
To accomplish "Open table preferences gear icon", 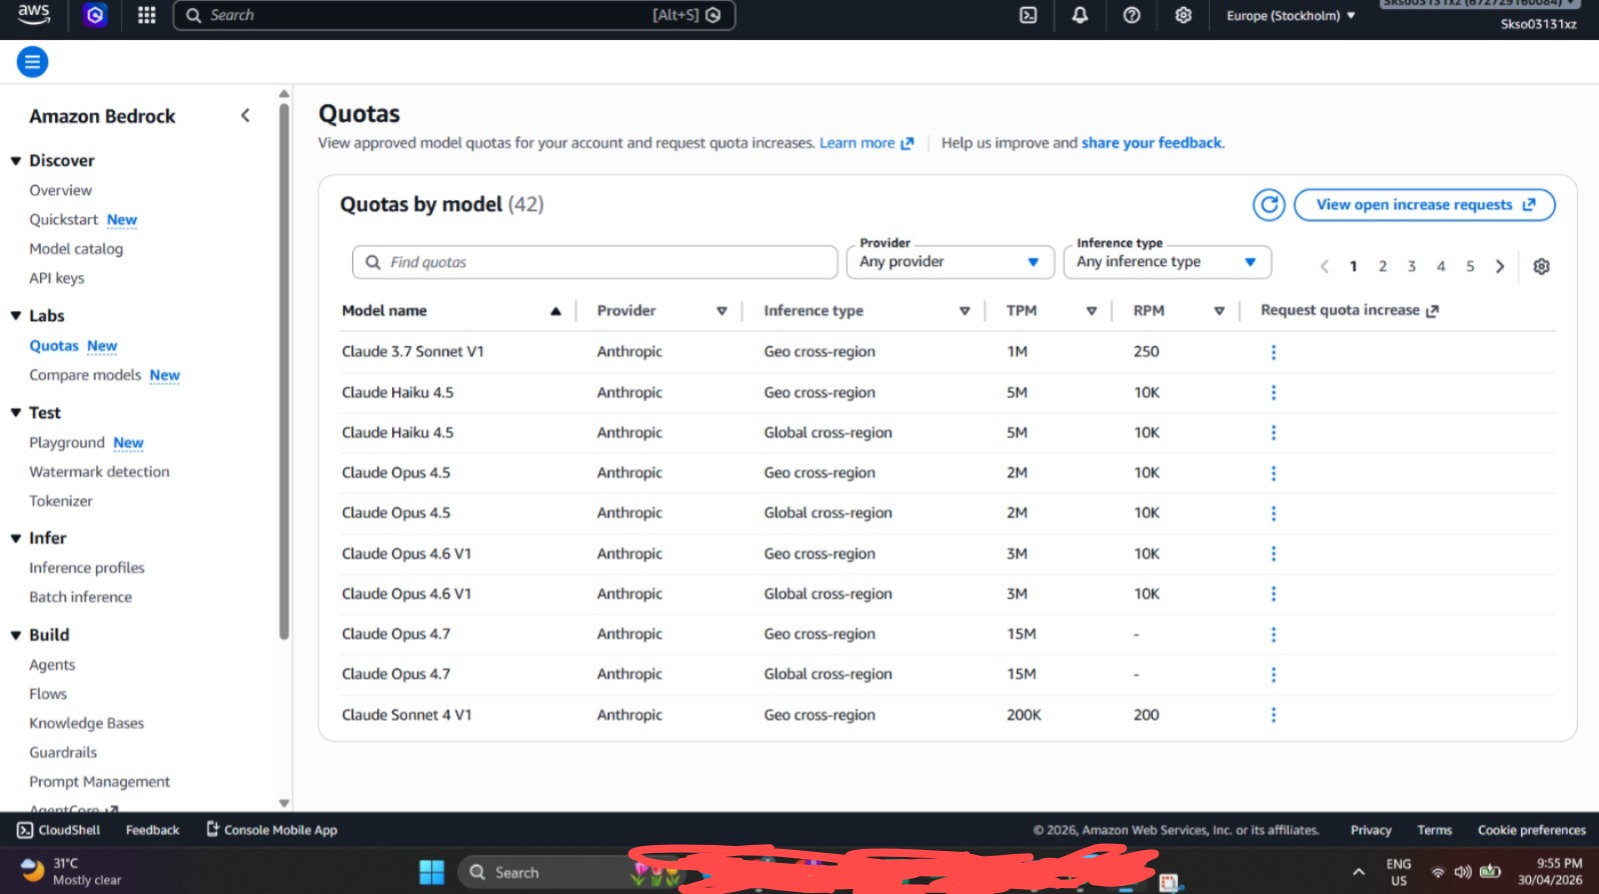I will point(1541,266).
